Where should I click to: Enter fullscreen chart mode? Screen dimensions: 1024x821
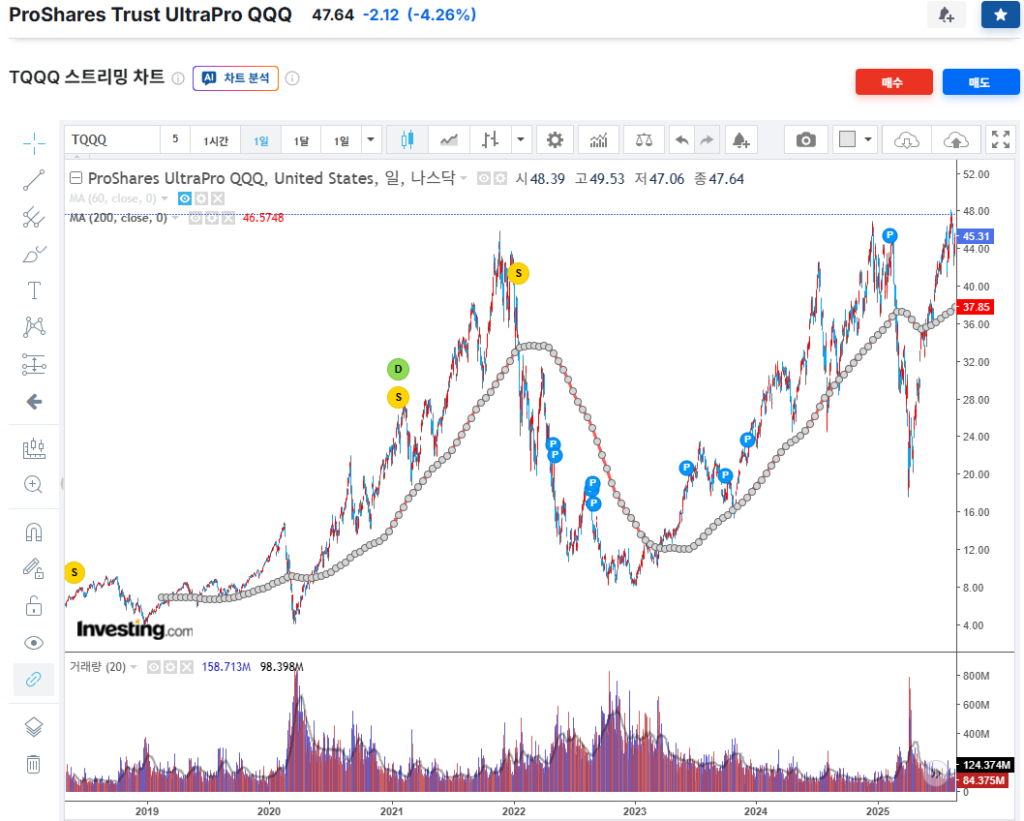[x=999, y=140]
